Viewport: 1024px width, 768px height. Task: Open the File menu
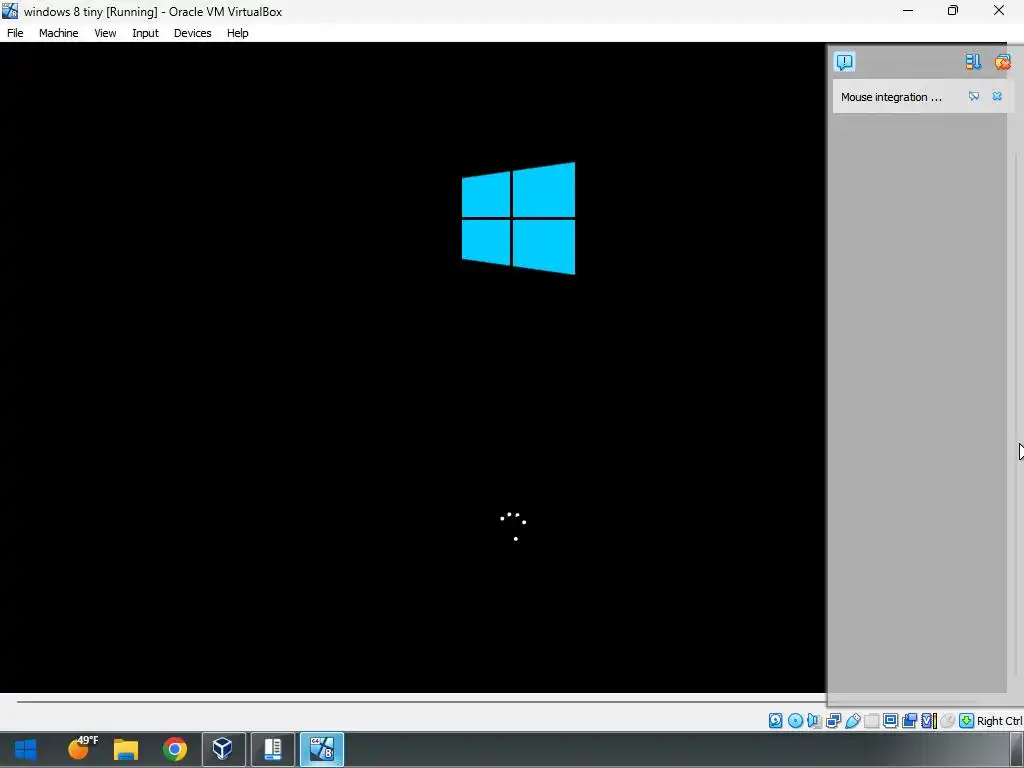(15, 33)
